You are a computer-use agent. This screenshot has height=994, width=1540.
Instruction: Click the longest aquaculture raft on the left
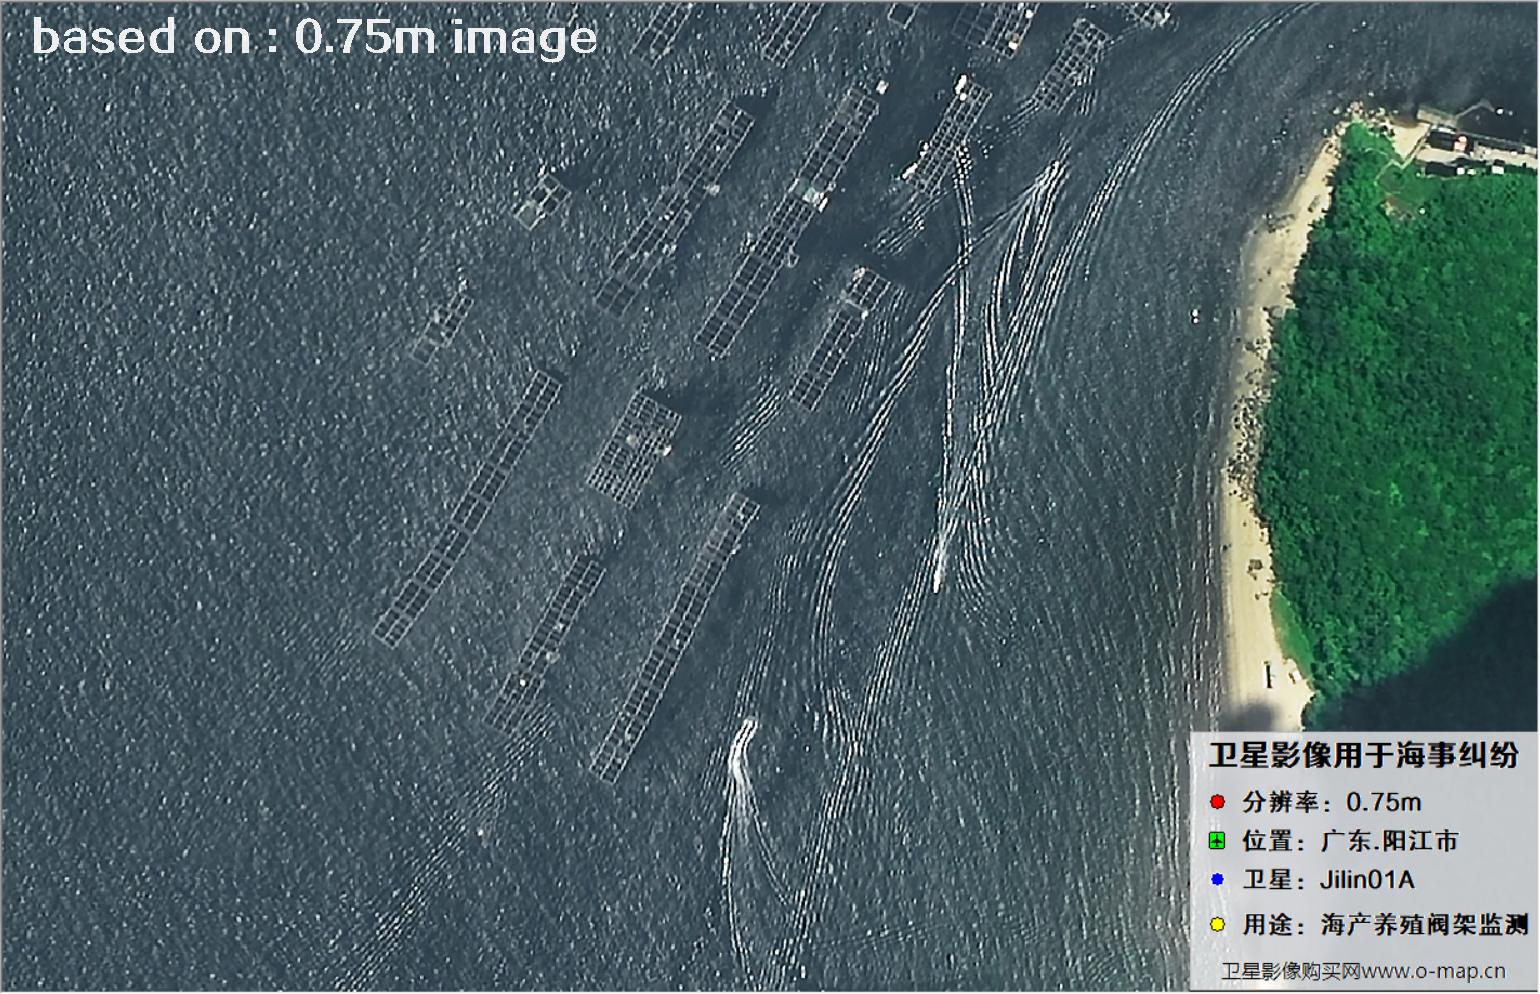468,508
